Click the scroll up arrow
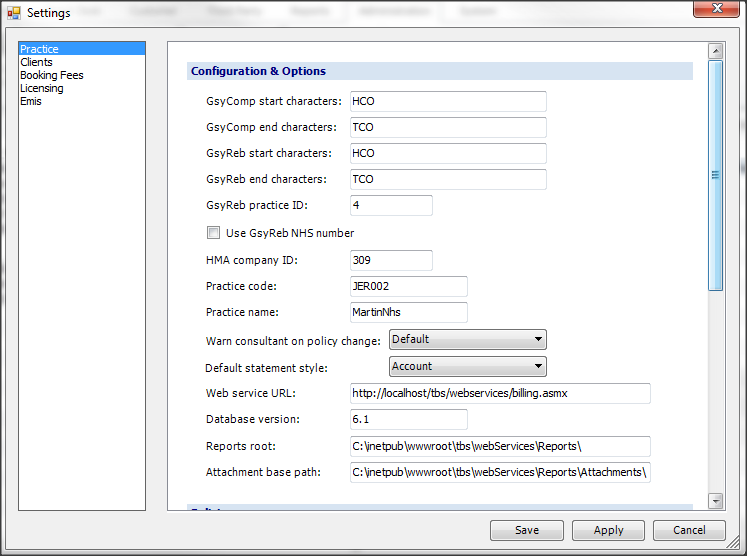This screenshot has width=747, height=556. [715, 51]
